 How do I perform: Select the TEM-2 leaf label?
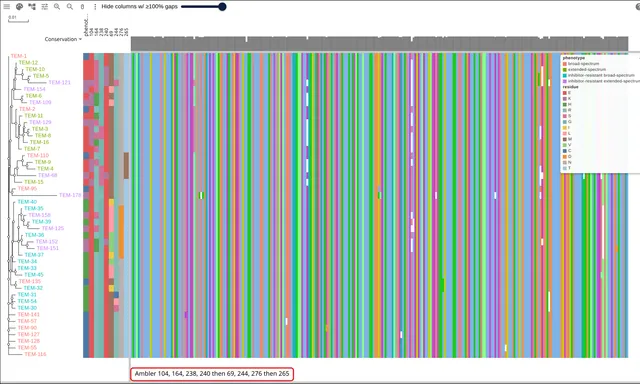pos(27,109)
